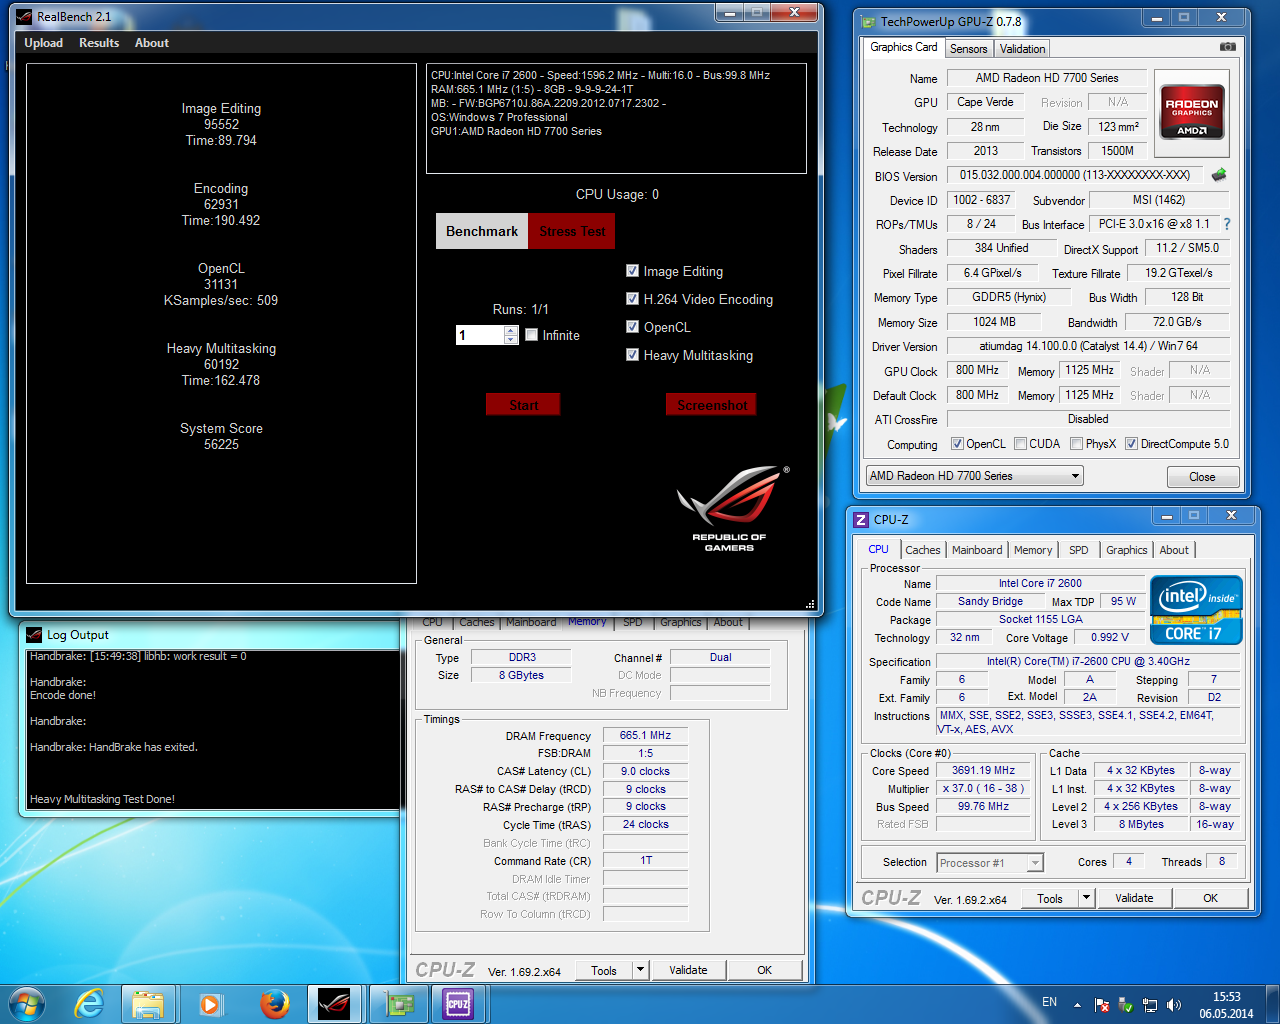1280x1024 pixels.
Task: Open the Windows Start orb
Action: [x=26, y=1003]
